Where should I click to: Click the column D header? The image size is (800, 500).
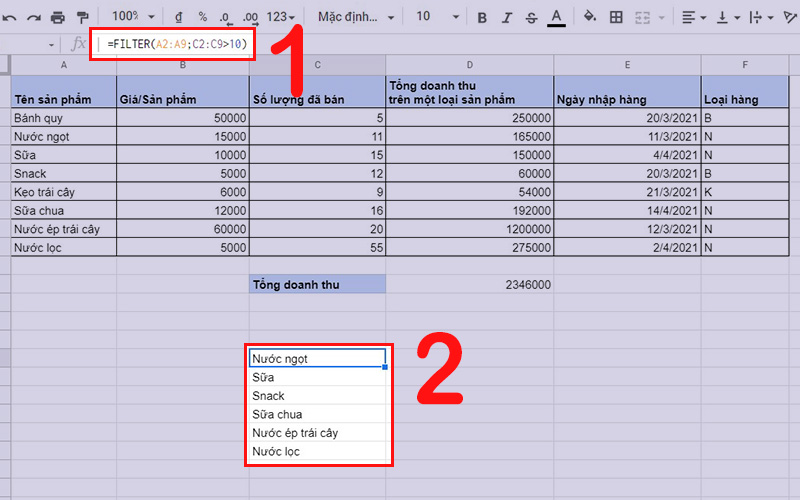pos(470,65)
